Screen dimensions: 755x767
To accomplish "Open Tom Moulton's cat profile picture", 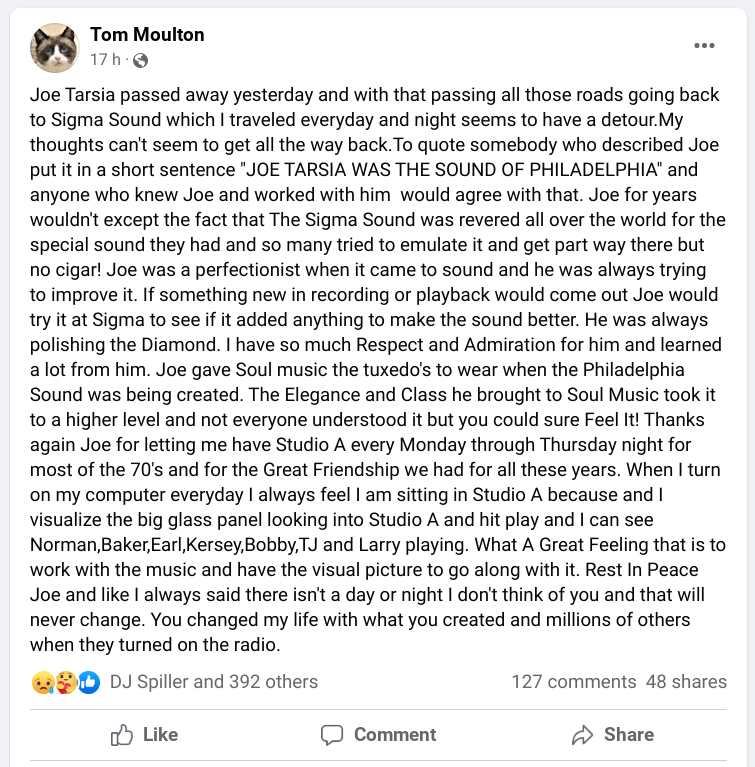I will (x=54, y=47).
